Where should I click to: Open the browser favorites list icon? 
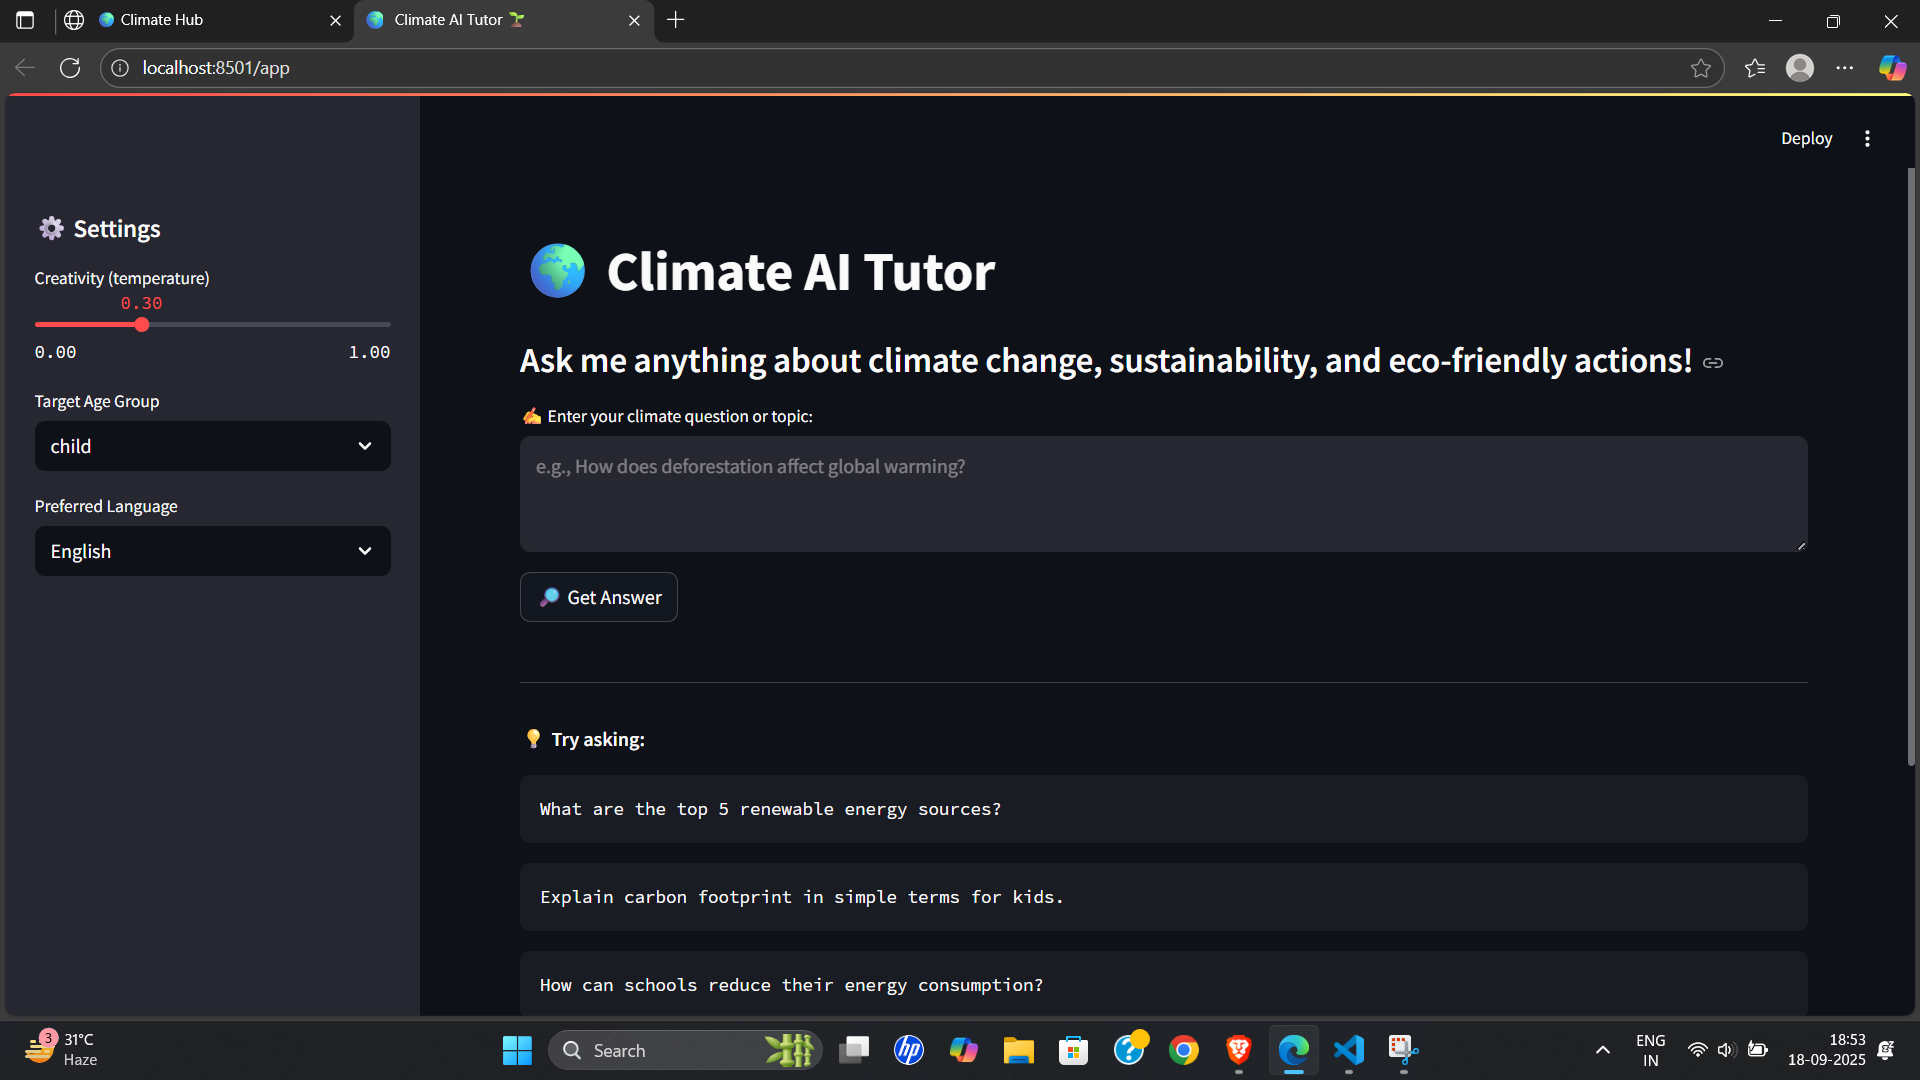pyautogui.click(x=1755, y=68)
